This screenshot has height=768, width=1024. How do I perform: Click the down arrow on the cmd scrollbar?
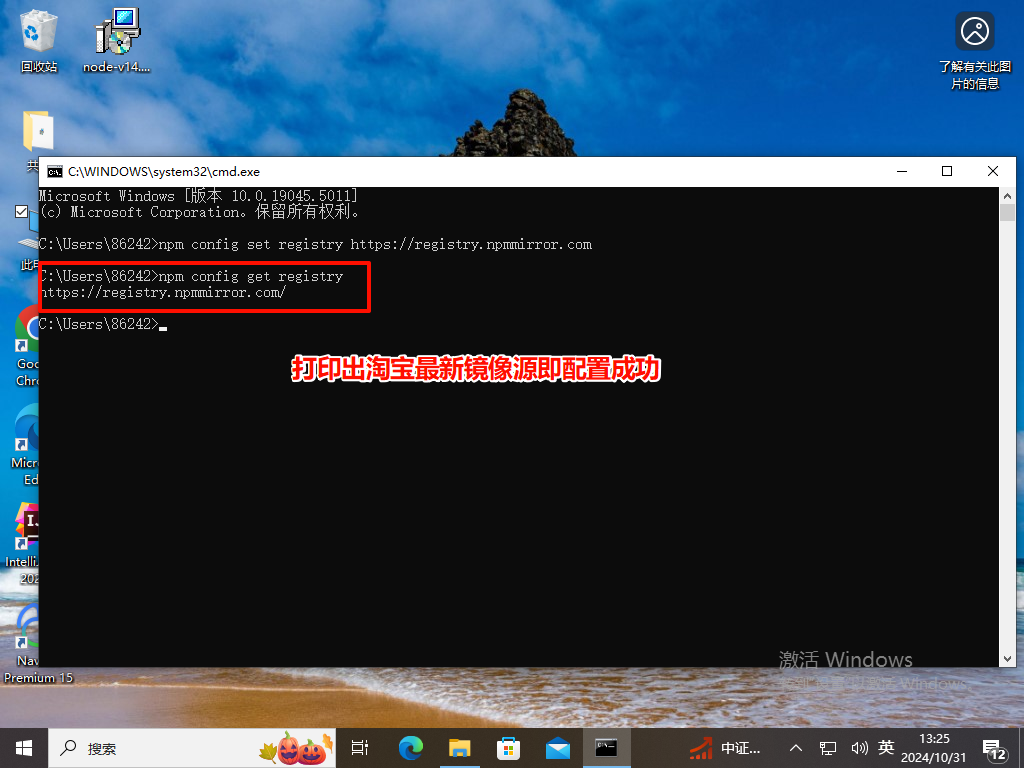1008,658
